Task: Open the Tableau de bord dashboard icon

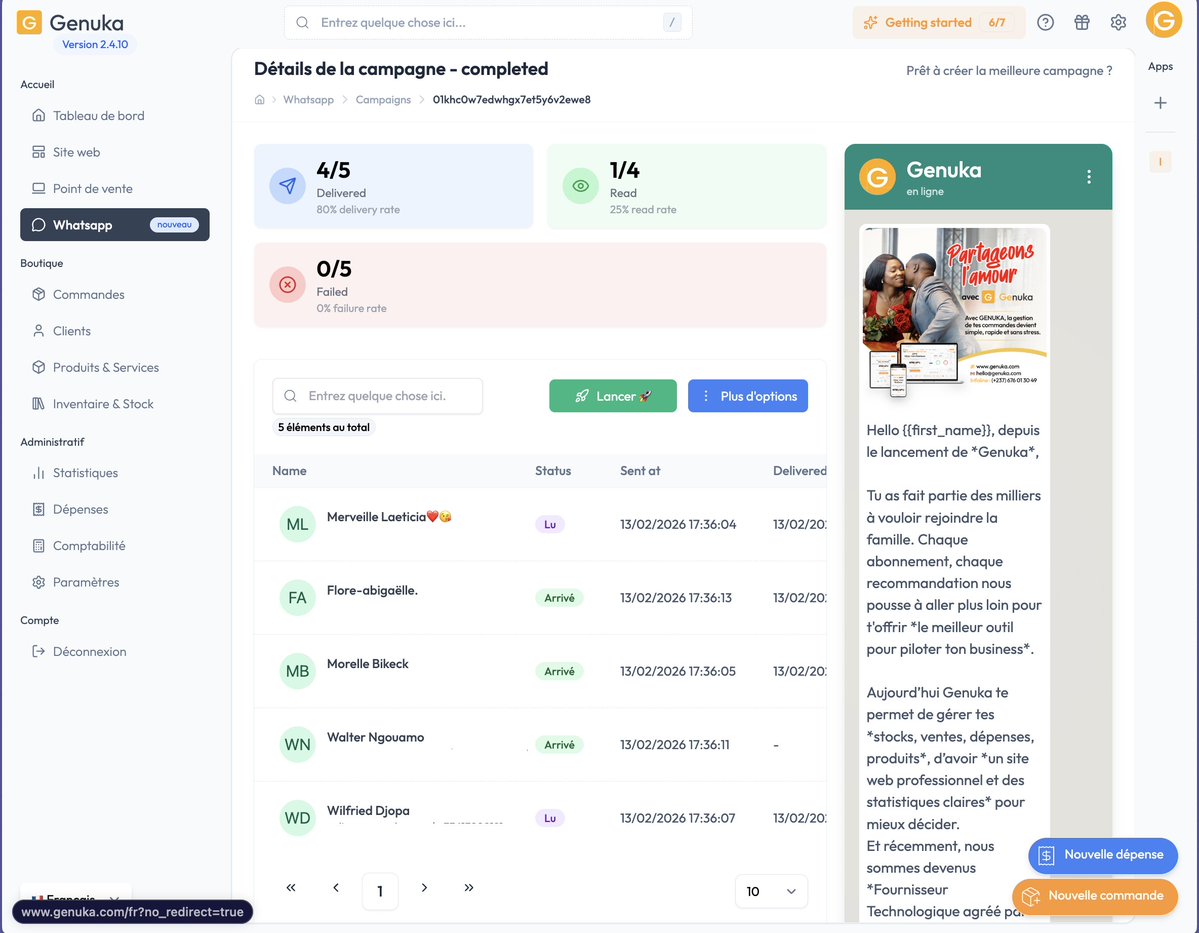Action: point(41,115)
